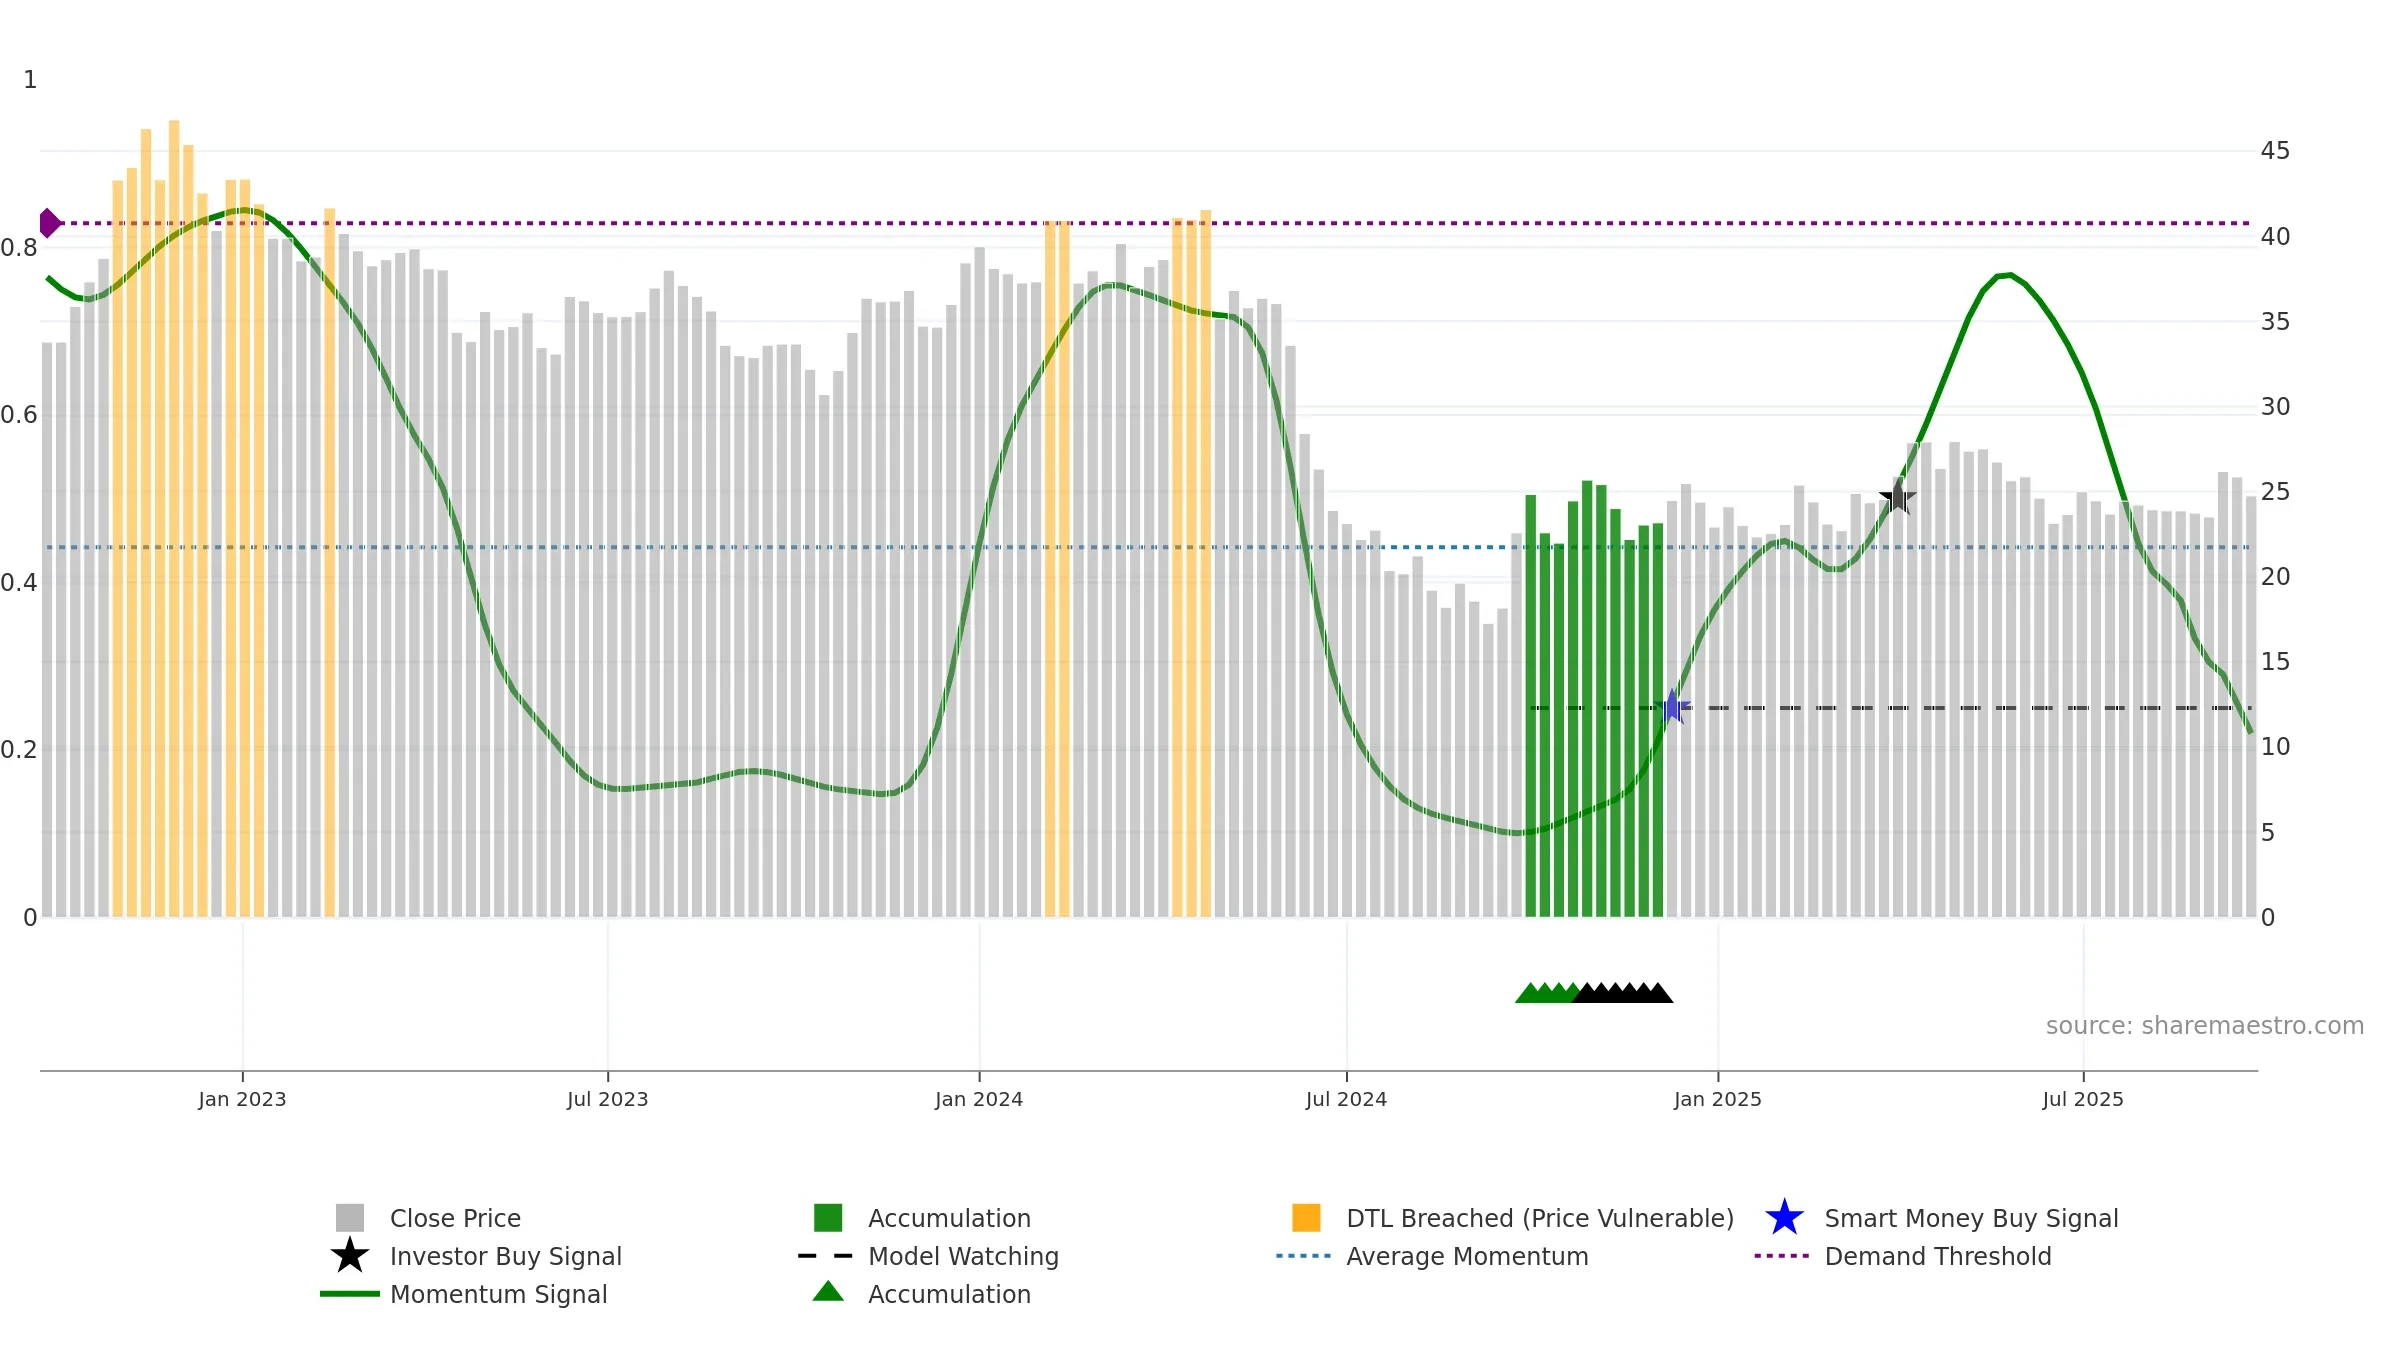
Task: Click the green accumulation triangles below chart
Action: pyautogui.click(x=1544, y=993)
